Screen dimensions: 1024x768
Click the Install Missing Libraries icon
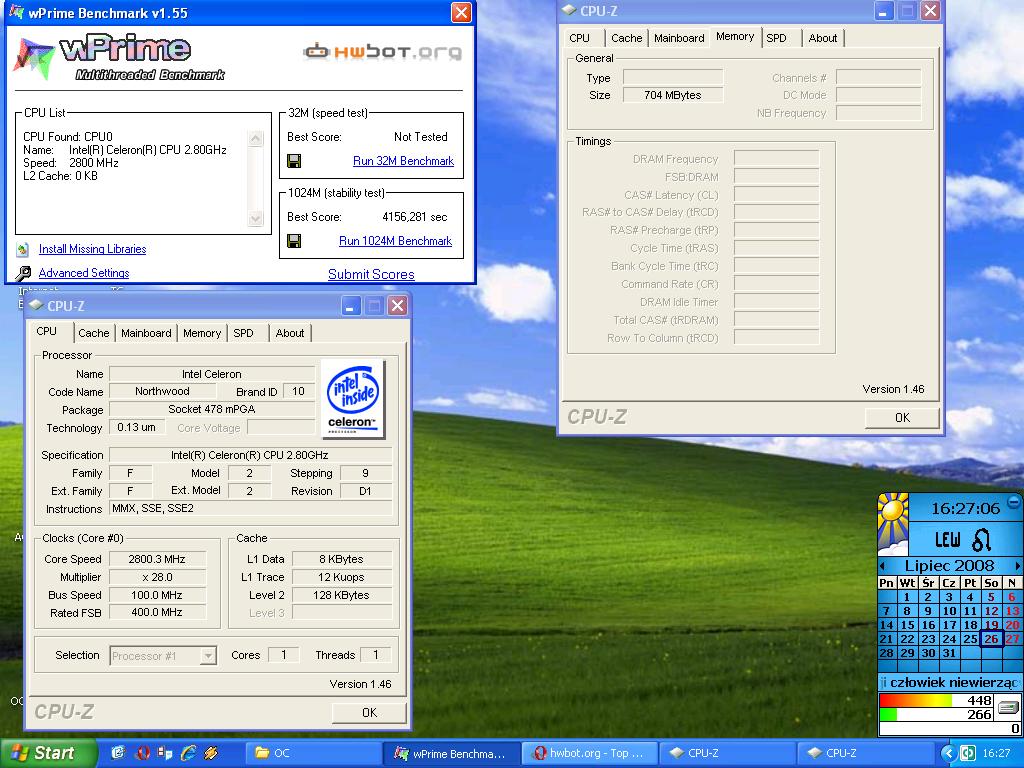coord(23,249)
